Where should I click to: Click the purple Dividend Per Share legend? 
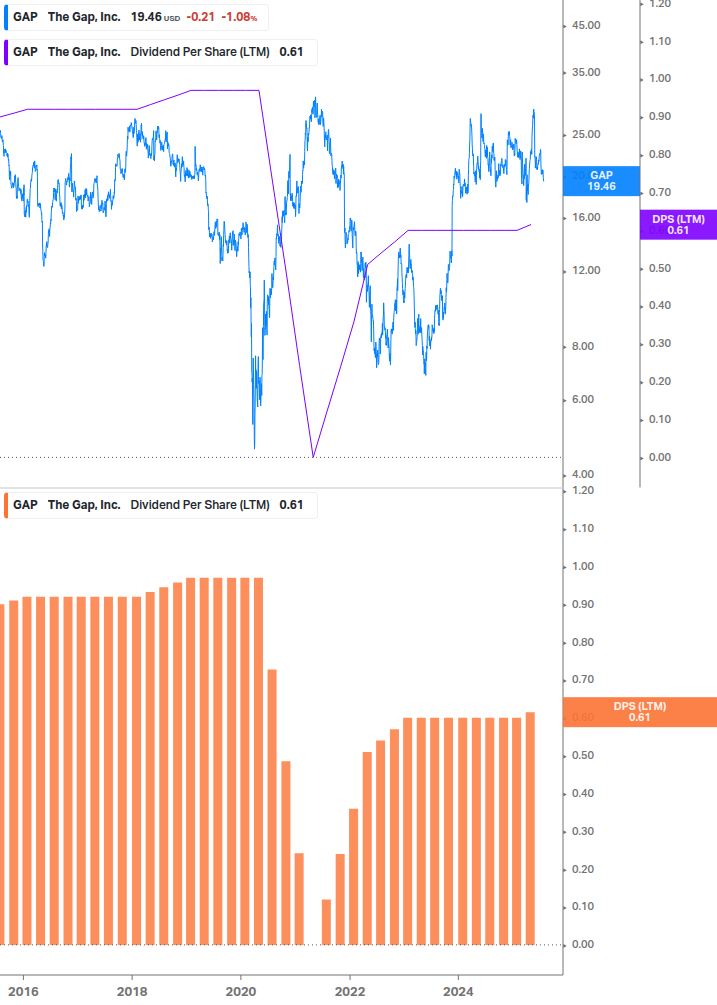pyautogui.click(x=160, y=53)
